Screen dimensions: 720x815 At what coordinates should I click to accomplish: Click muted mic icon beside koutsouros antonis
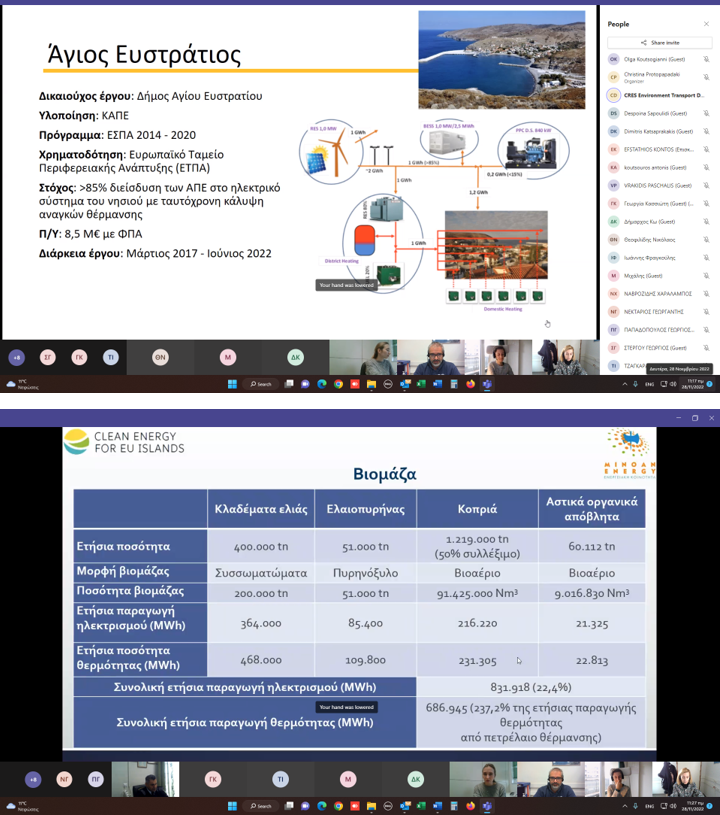pos(706,167)
